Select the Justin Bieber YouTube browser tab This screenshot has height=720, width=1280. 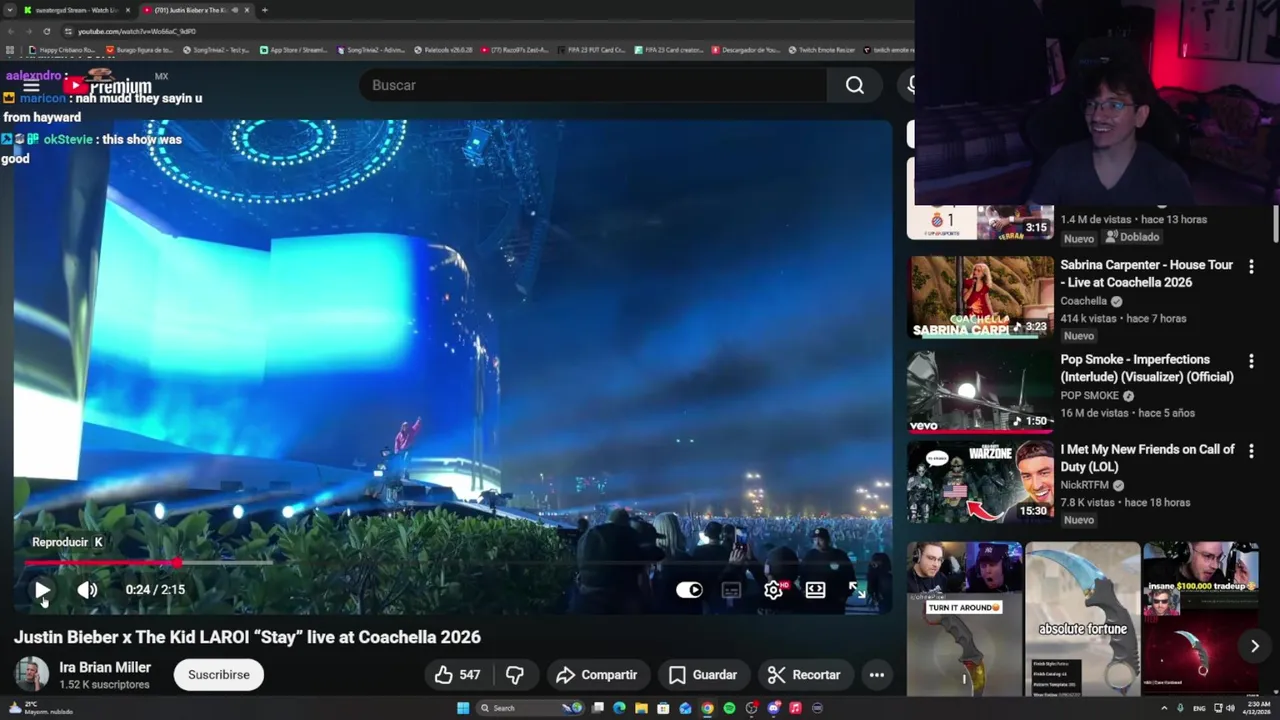coord(196,10)
